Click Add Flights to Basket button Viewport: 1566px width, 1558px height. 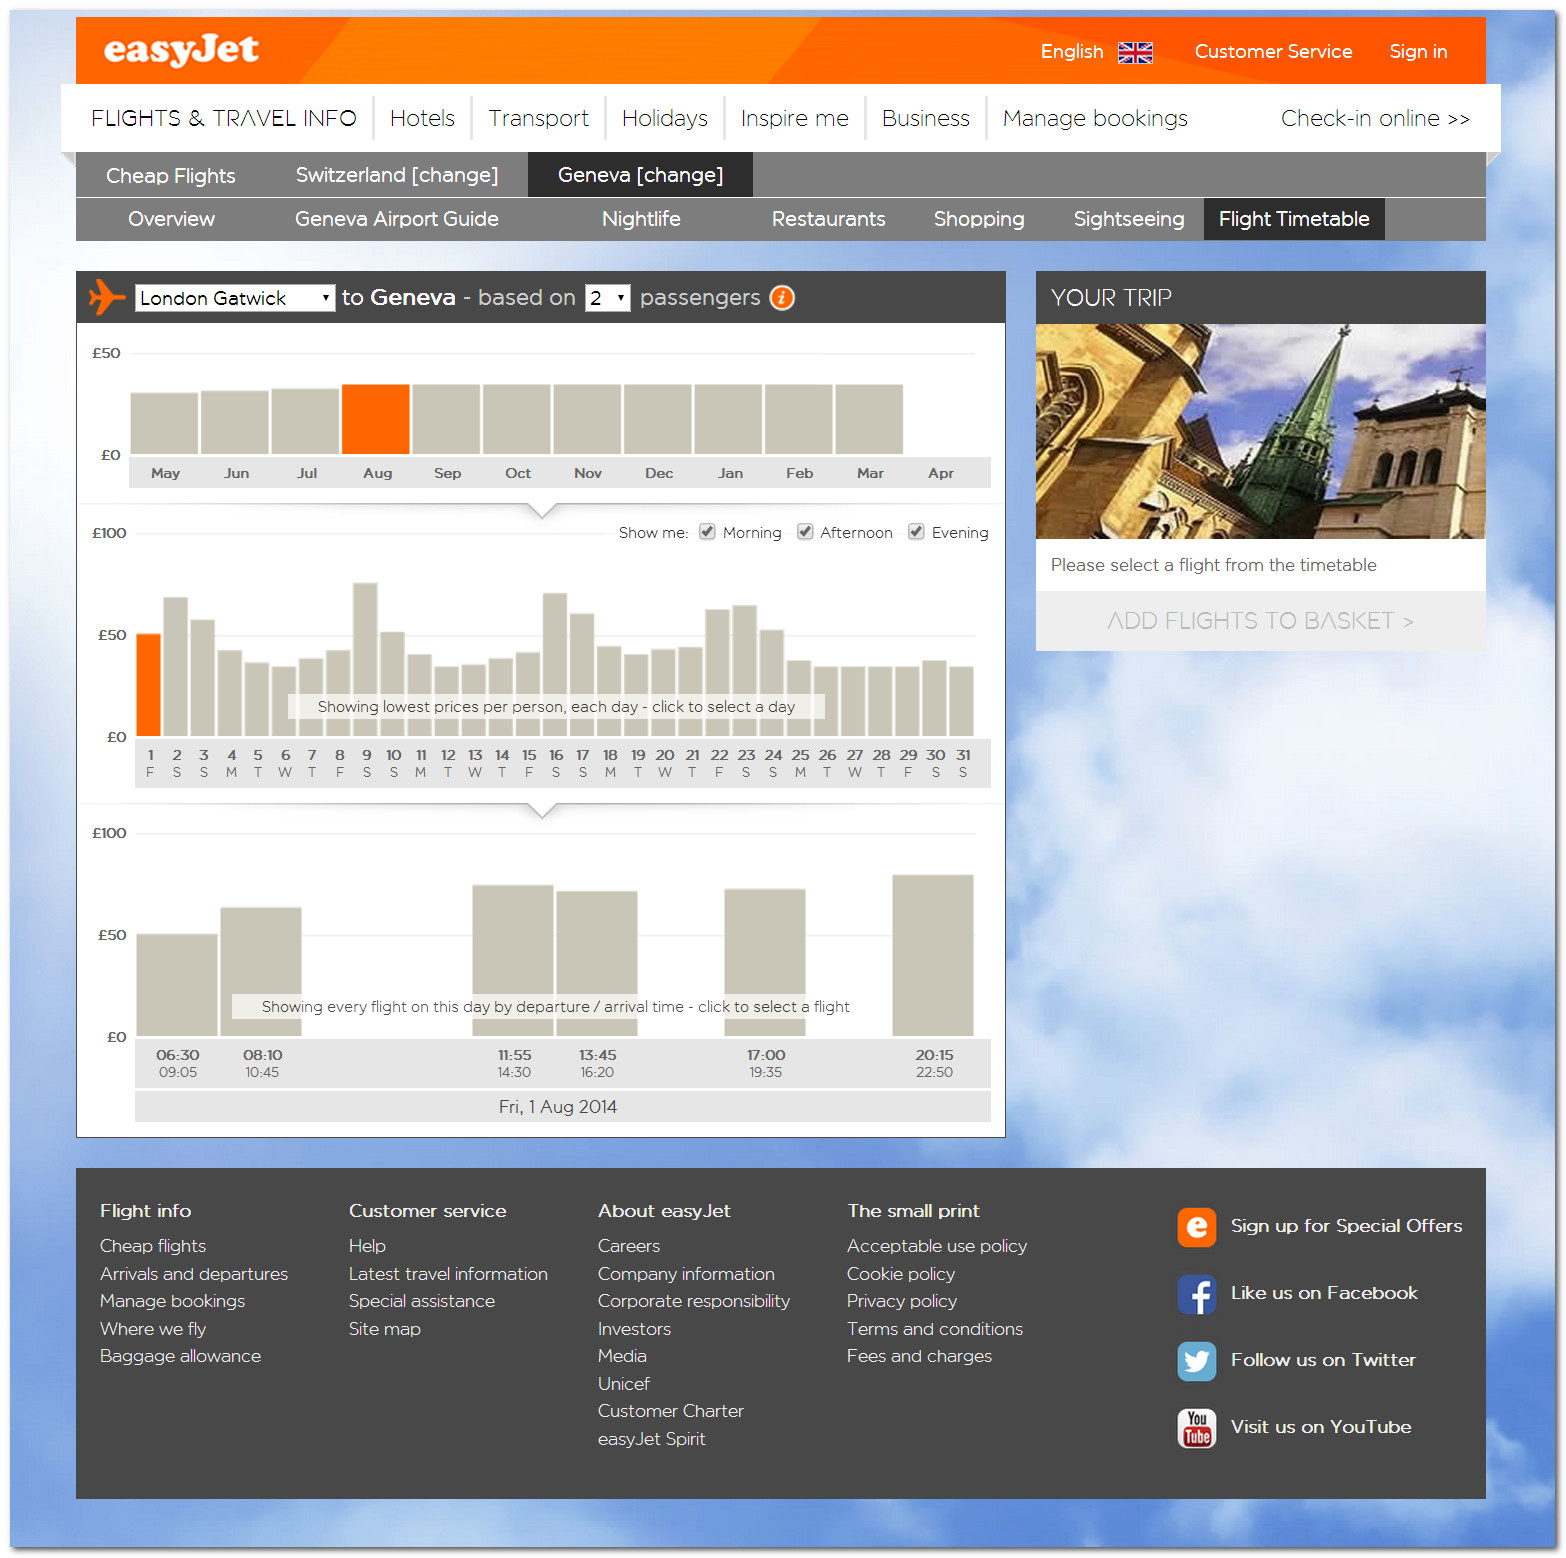click(1260, 621)
